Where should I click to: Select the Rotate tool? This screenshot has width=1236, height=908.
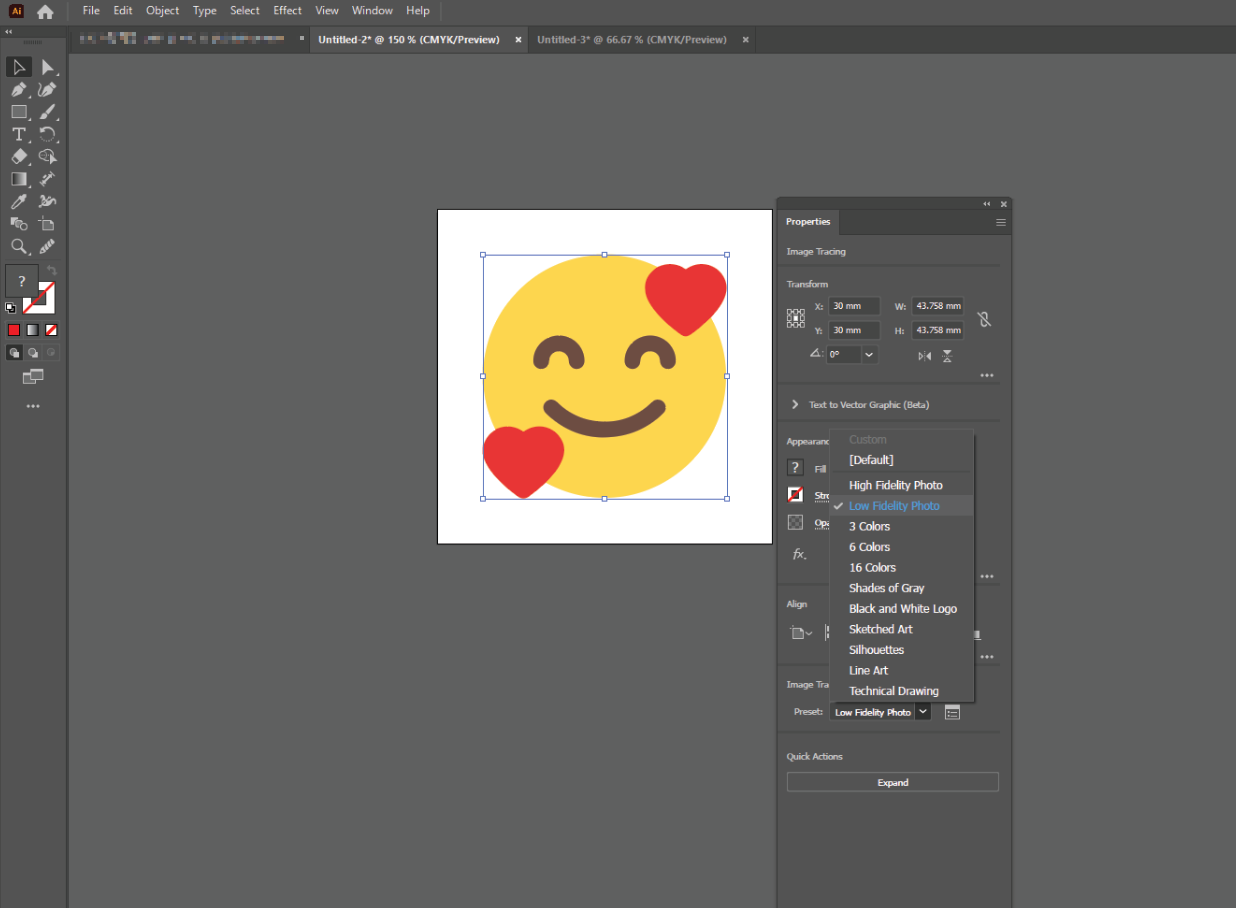coord(47,134)
